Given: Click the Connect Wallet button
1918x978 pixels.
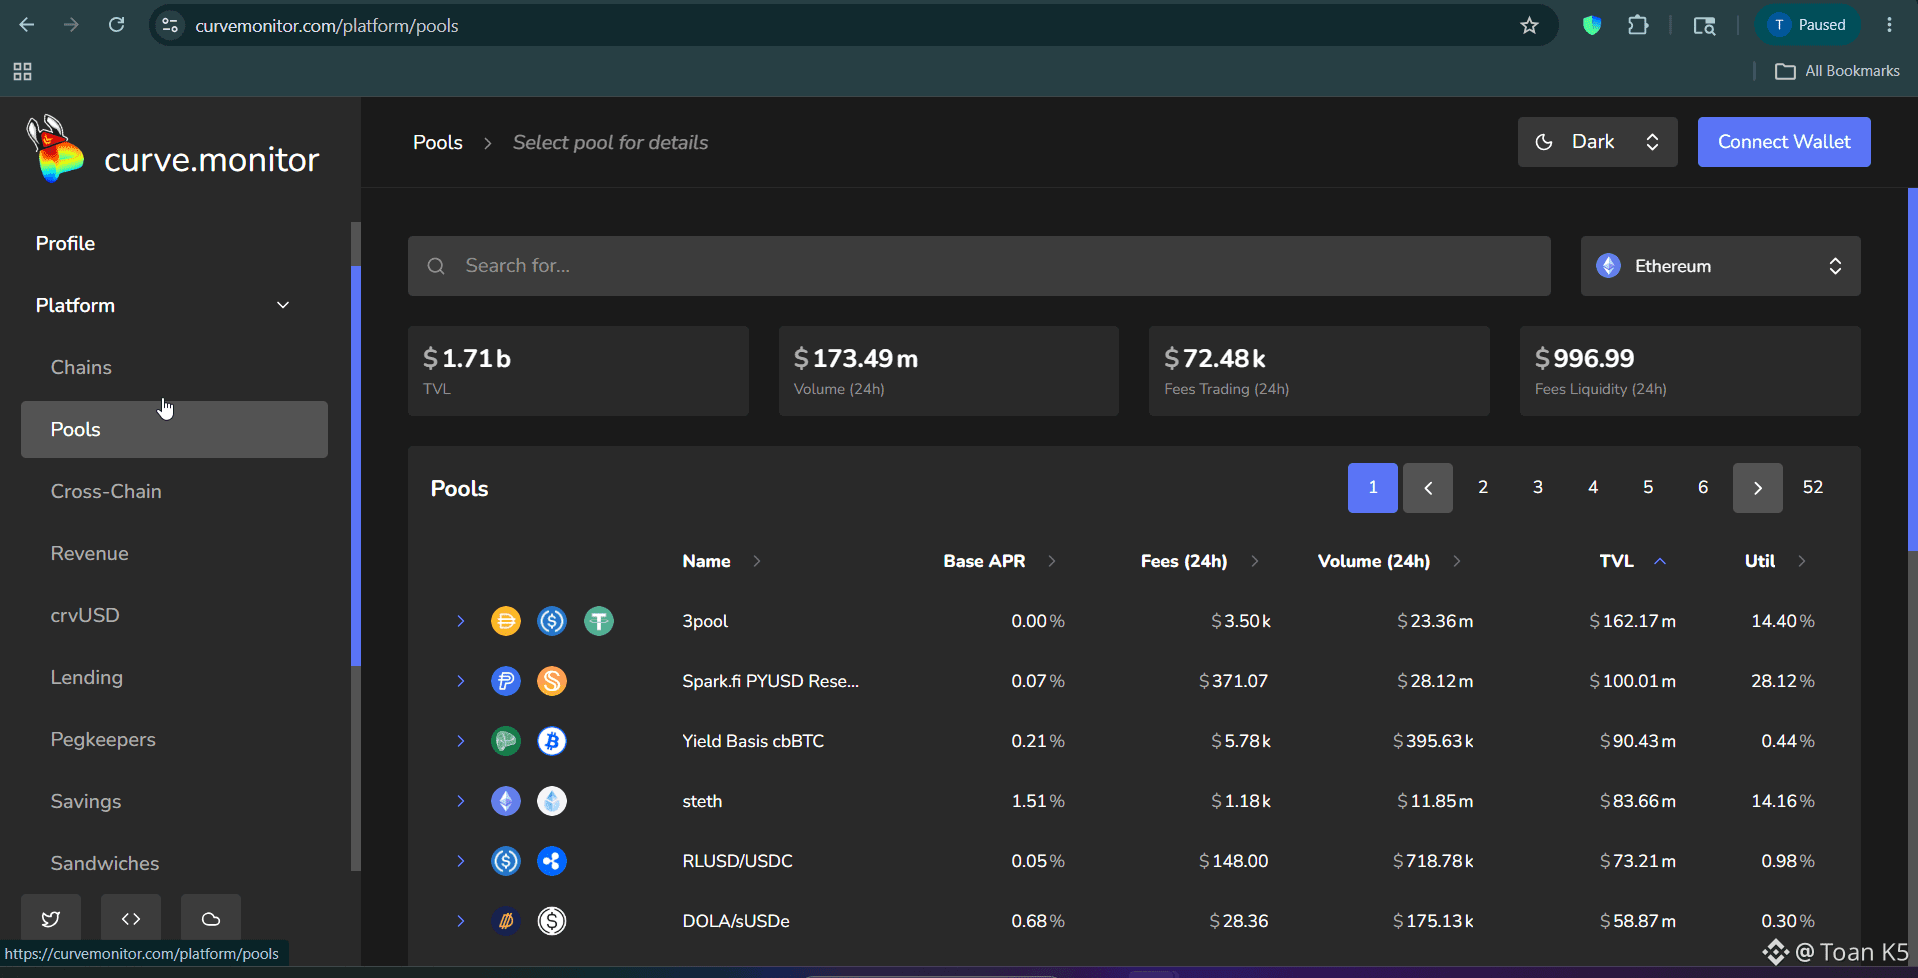Looking at the screenshot, I should click(x=1784, y=142).
